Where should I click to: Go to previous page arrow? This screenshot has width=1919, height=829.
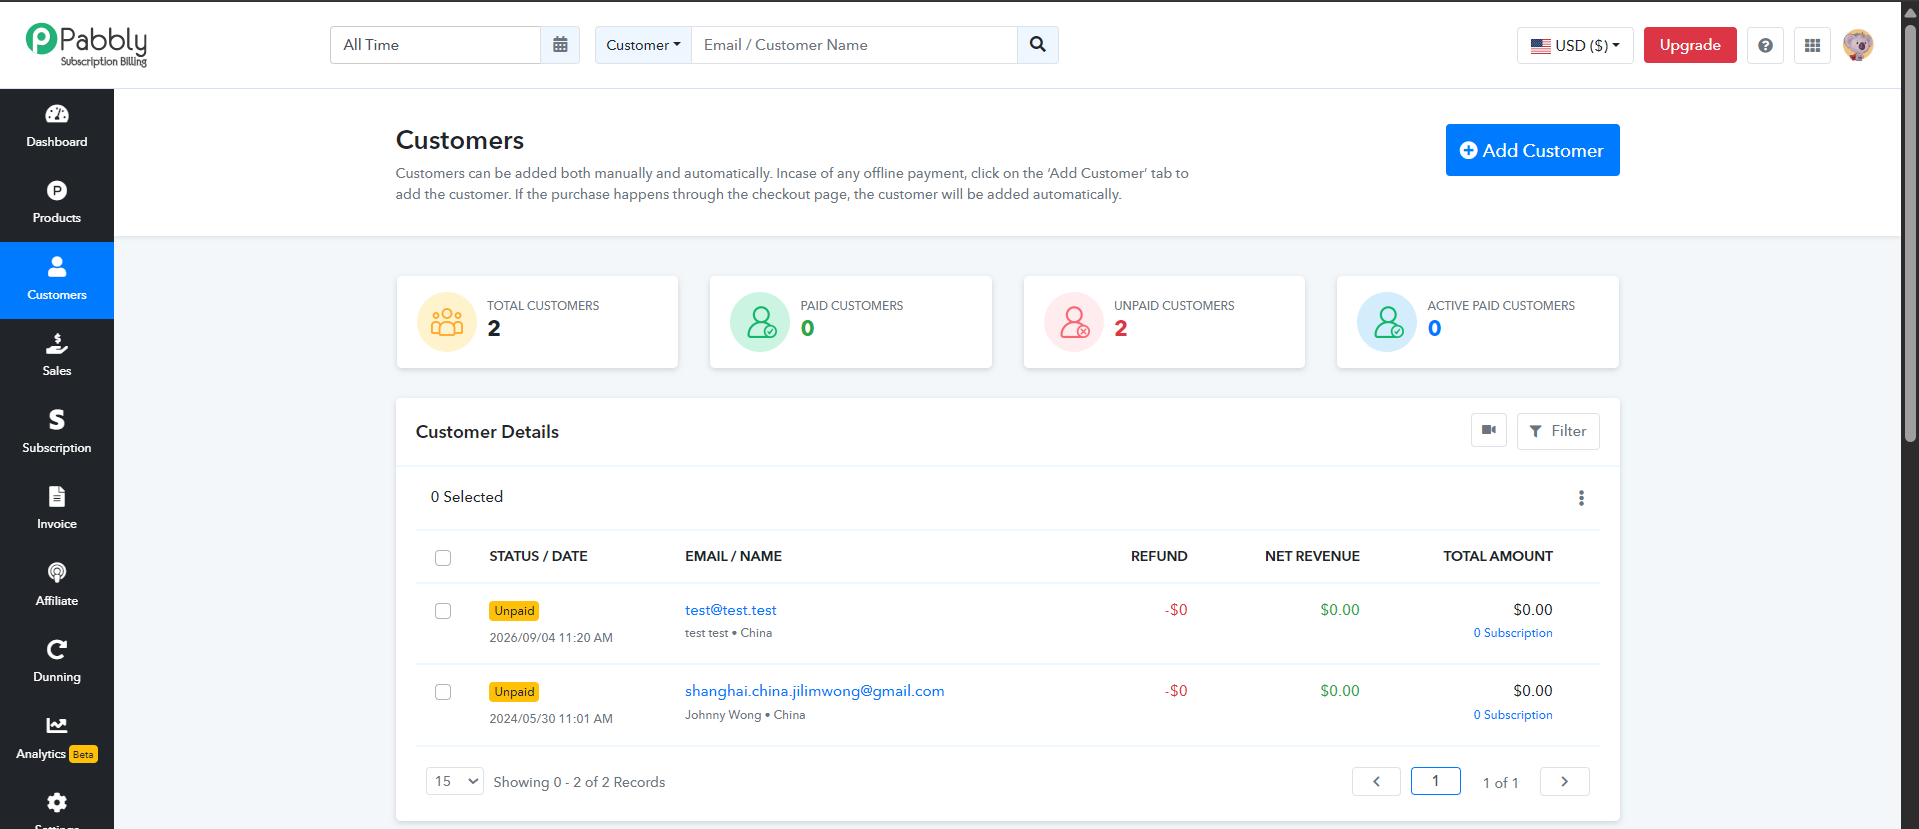(x=1376, y=781)
